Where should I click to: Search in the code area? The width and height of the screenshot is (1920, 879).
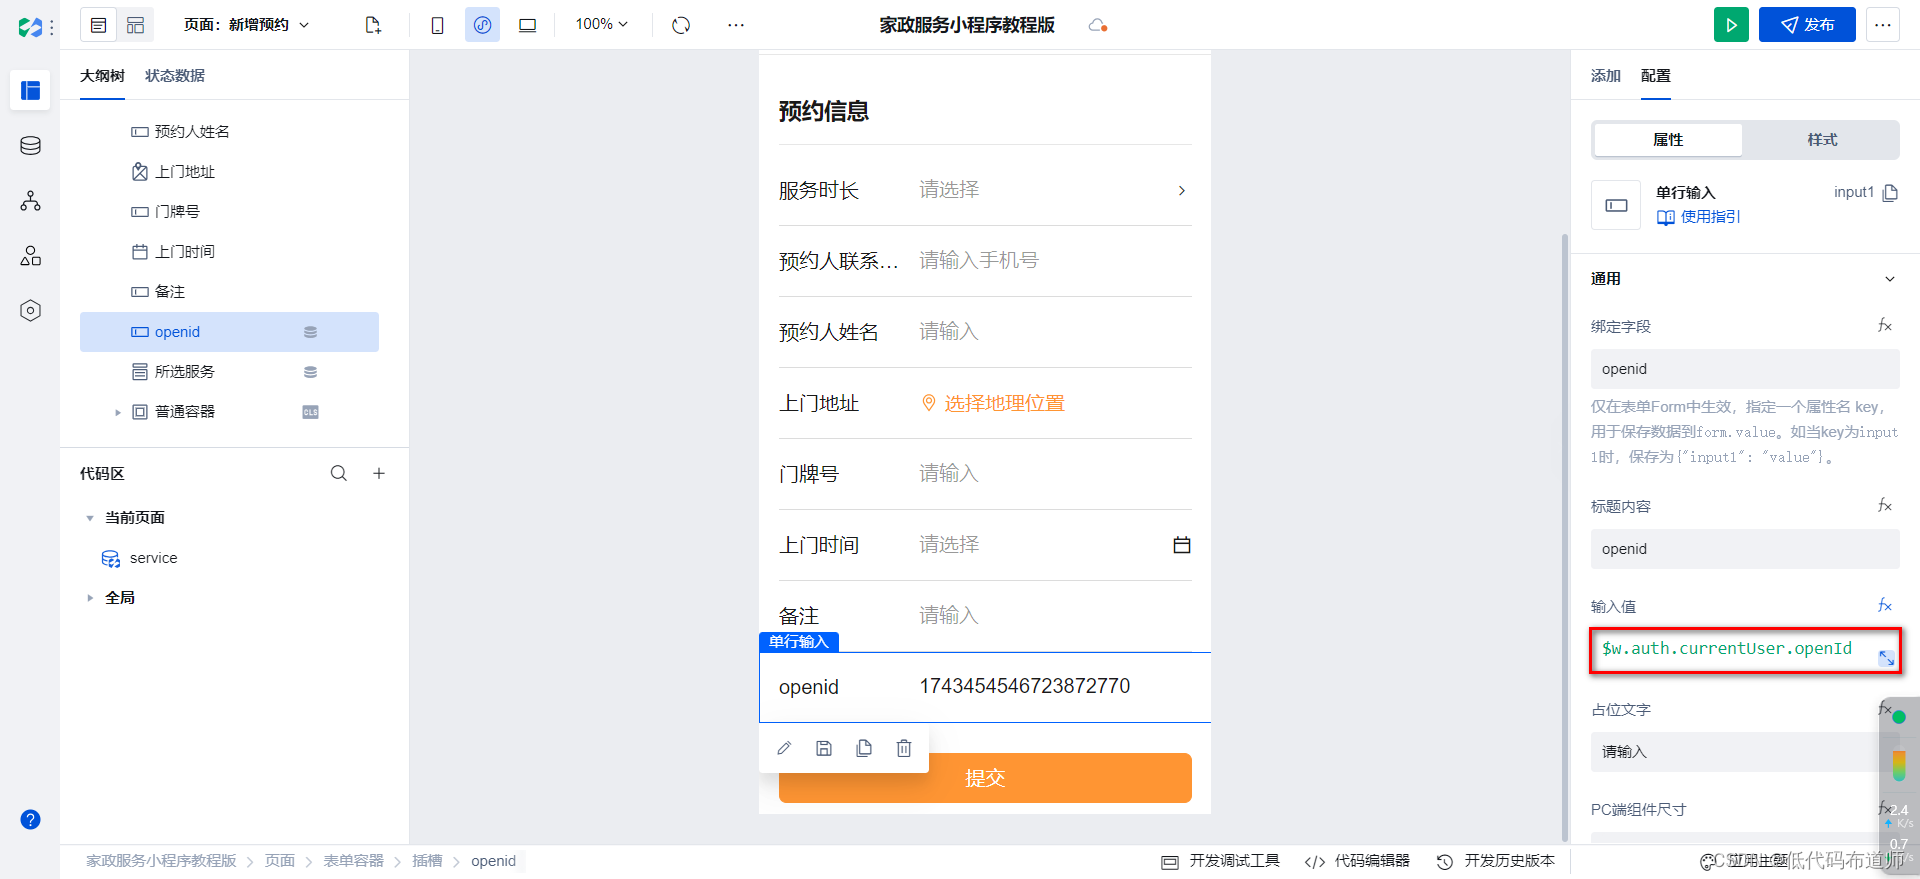tap(339, 473)
